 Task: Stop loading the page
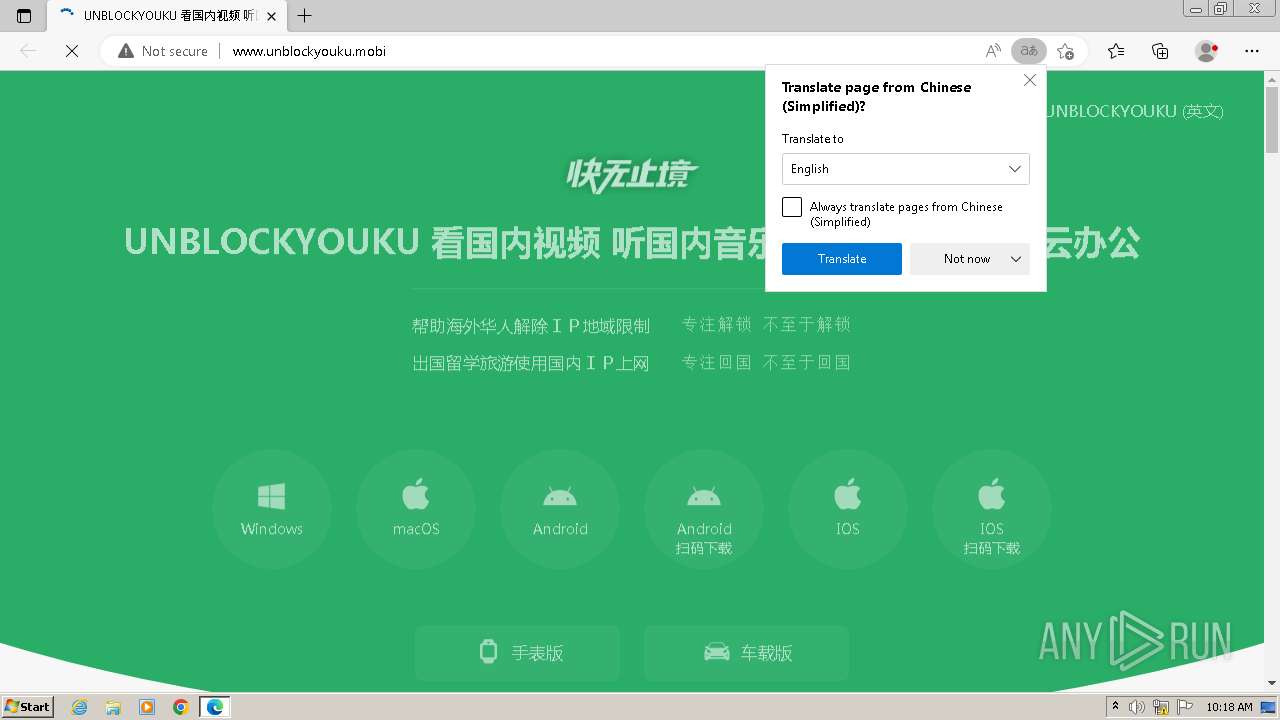(72, 51)
